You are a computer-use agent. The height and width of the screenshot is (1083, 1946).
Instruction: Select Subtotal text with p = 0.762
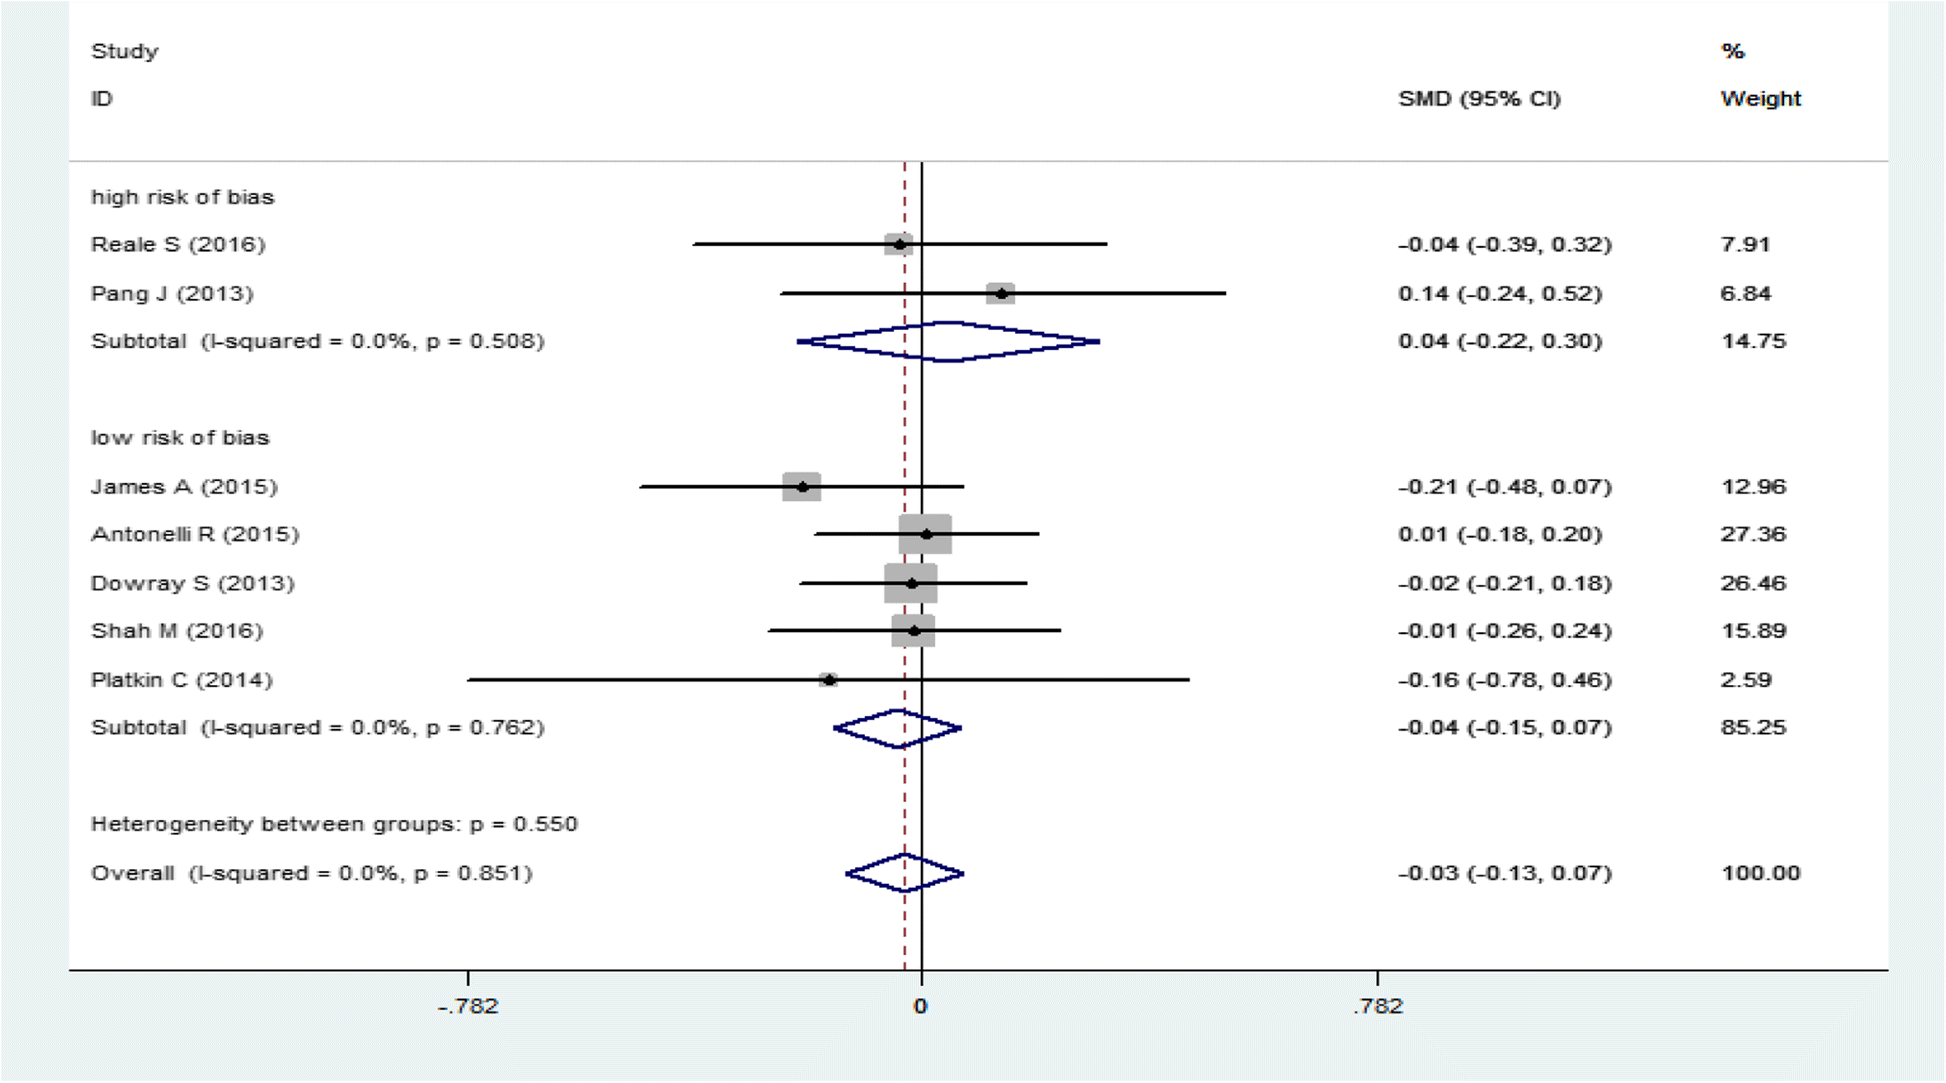(x=318, y=727)
